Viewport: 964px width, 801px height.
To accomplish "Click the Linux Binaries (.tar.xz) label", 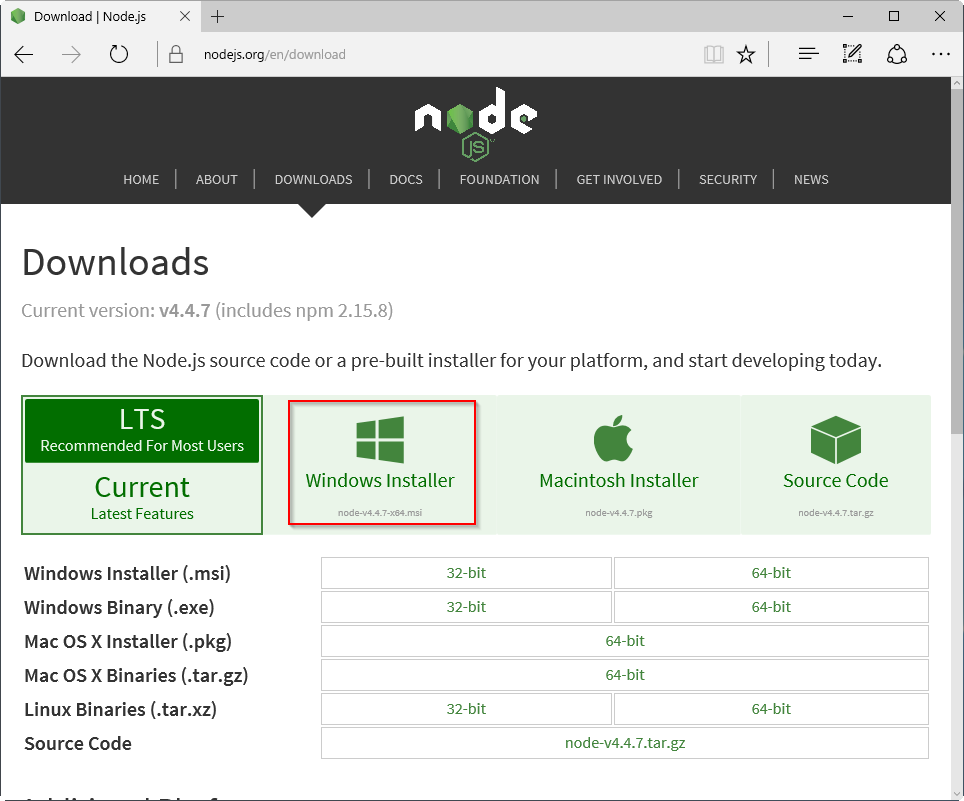I will point(120,709).
